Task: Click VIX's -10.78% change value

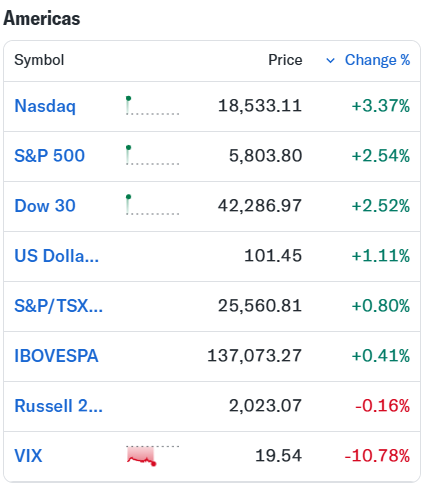Action: (377, 456)
